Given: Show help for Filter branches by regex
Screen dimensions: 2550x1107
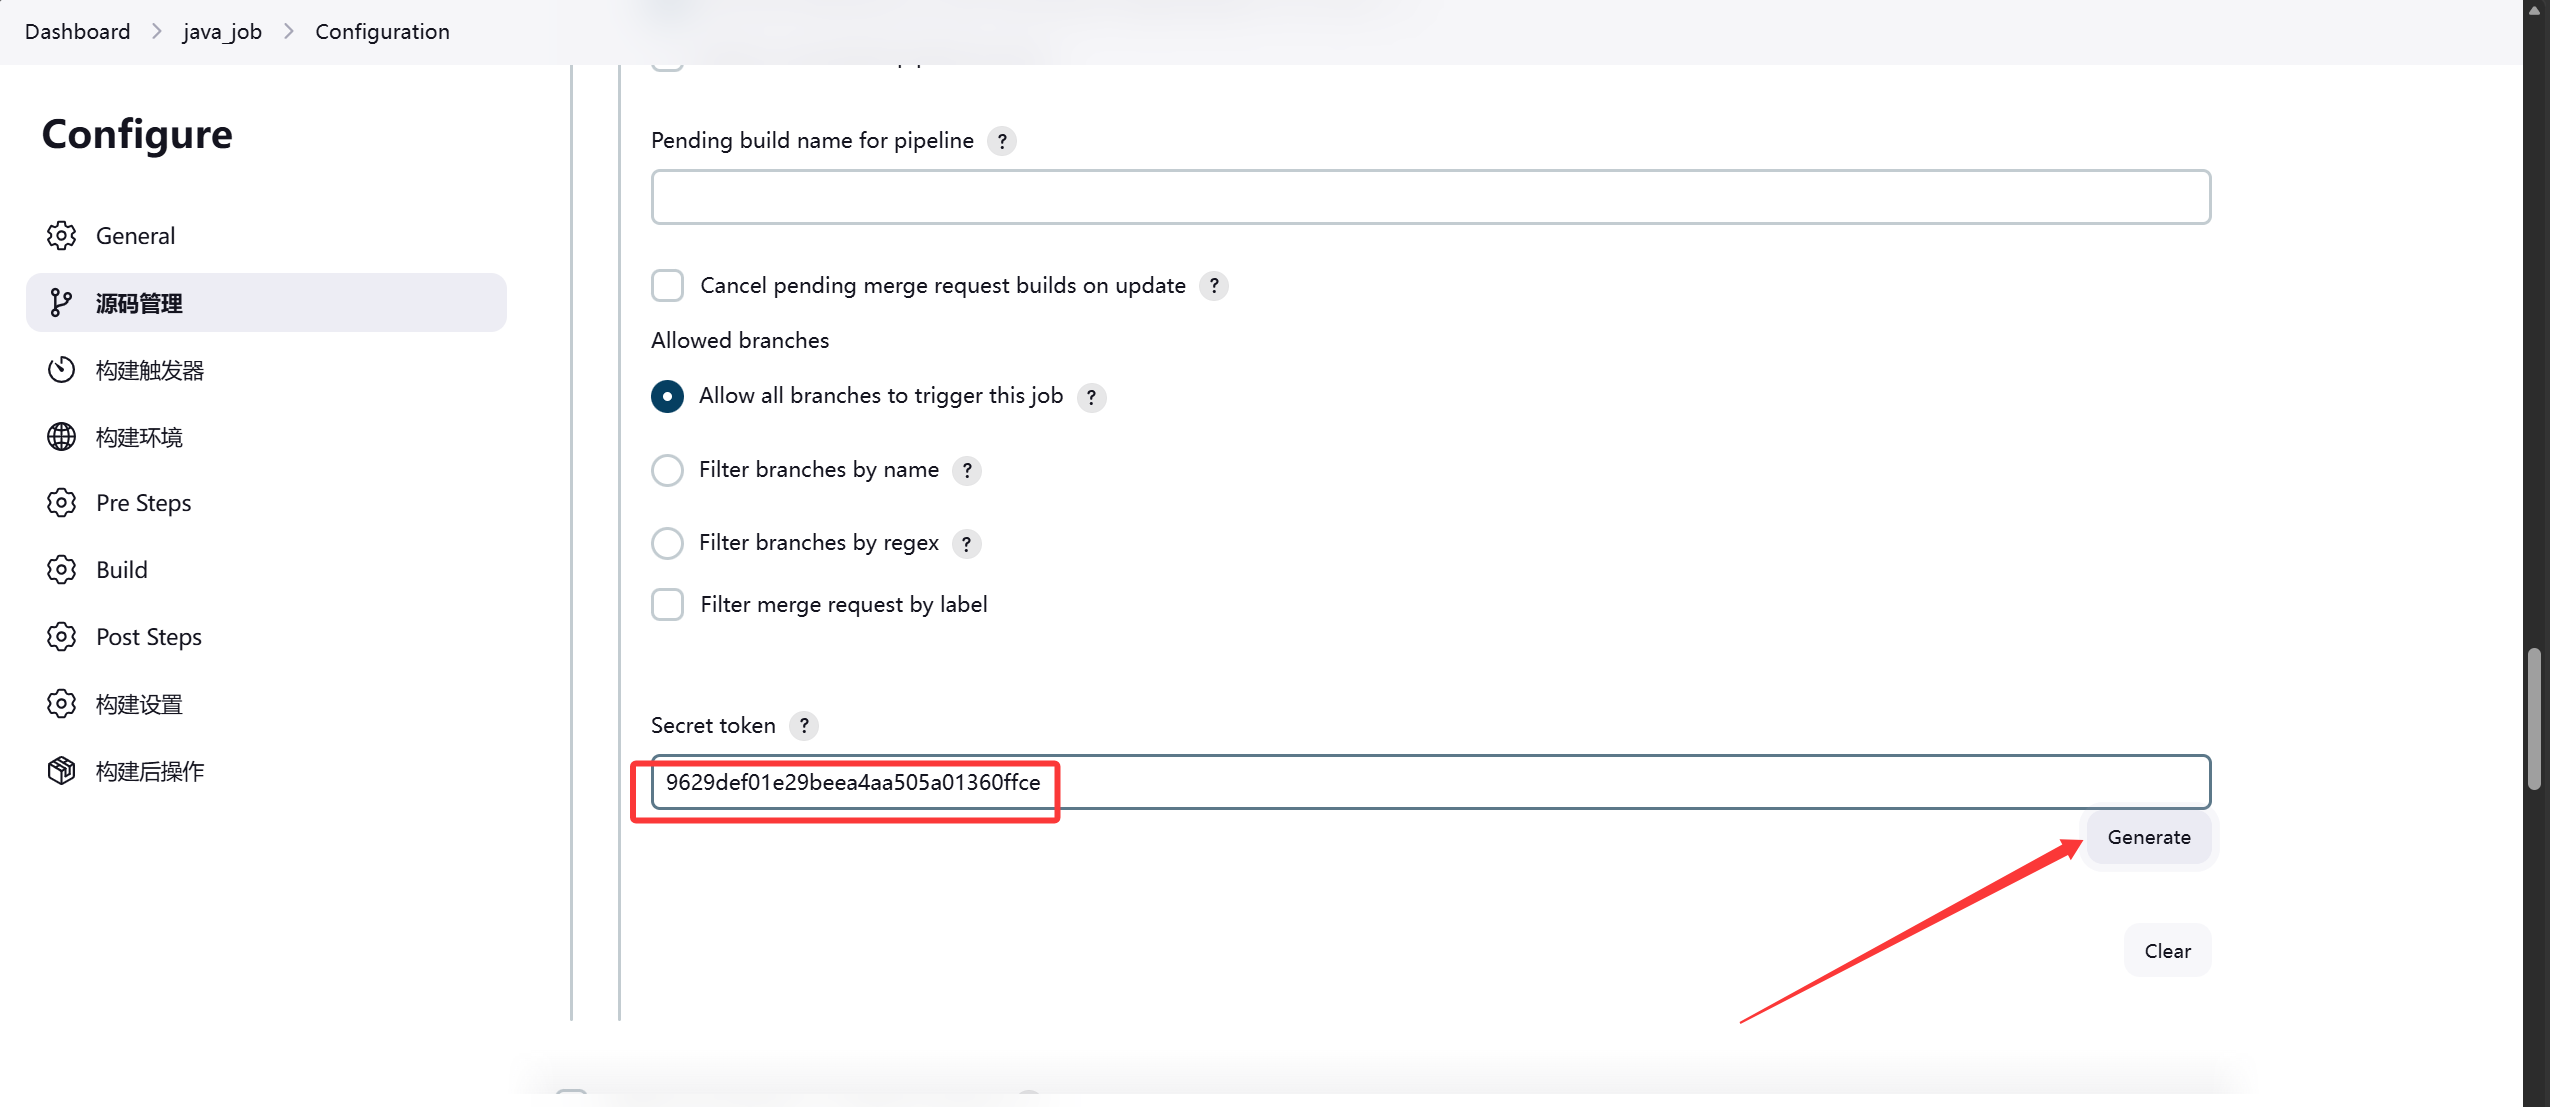Looking at the screenshot, I should point(966,544).
